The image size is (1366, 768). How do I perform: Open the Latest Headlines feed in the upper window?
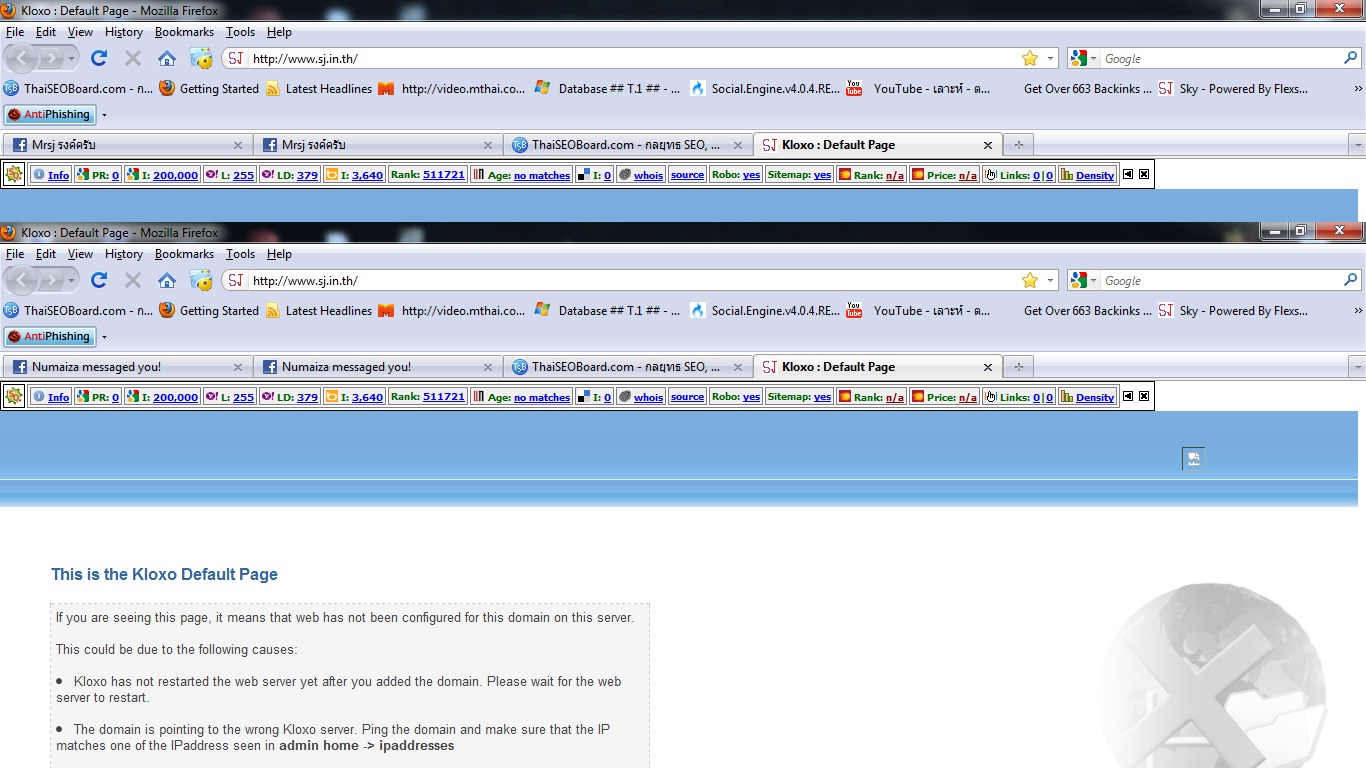(x=319, y=89)
